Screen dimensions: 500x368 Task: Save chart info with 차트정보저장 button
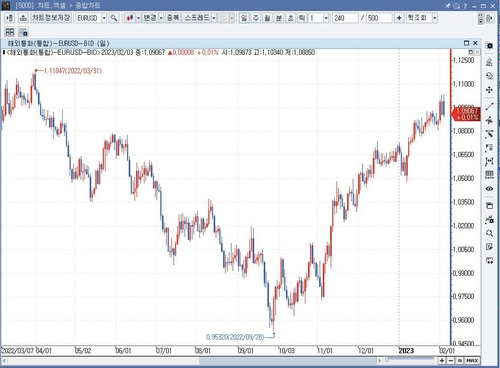tap(51, 18)
